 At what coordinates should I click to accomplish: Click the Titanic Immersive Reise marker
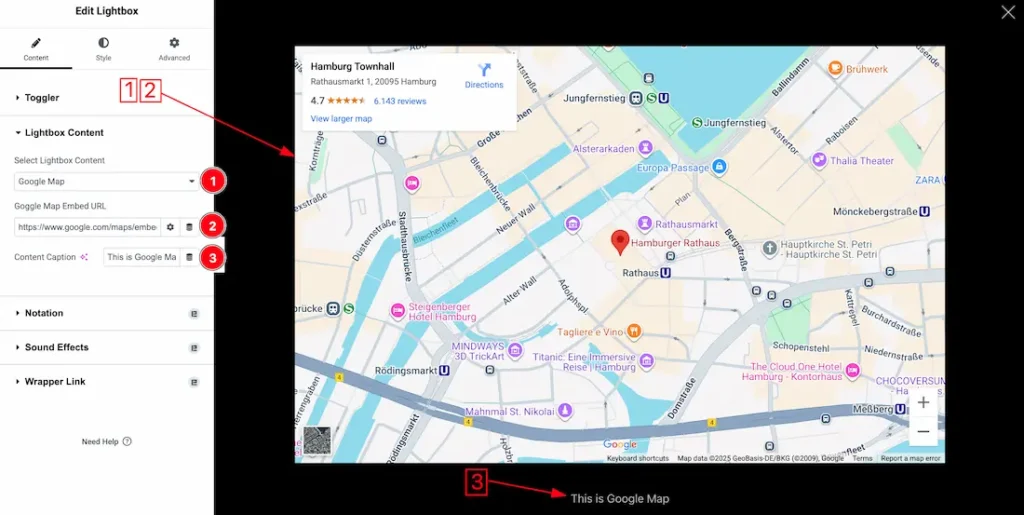[647, 360]
